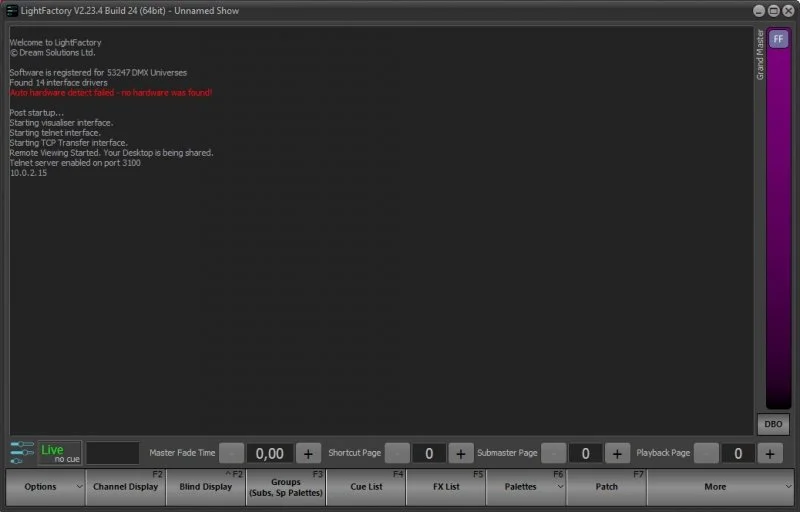This screenshot has height=512, width=800.
Task: Click the sliders icon beside the Live indicator
Action: click(21, 452)
